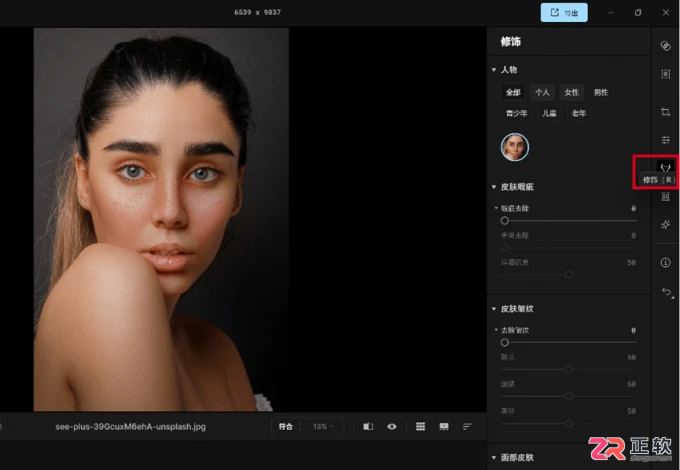This screenshot has width=680, height=470.
Task: Select the dashed-square selection tool icon
Action: click(665, 74)
